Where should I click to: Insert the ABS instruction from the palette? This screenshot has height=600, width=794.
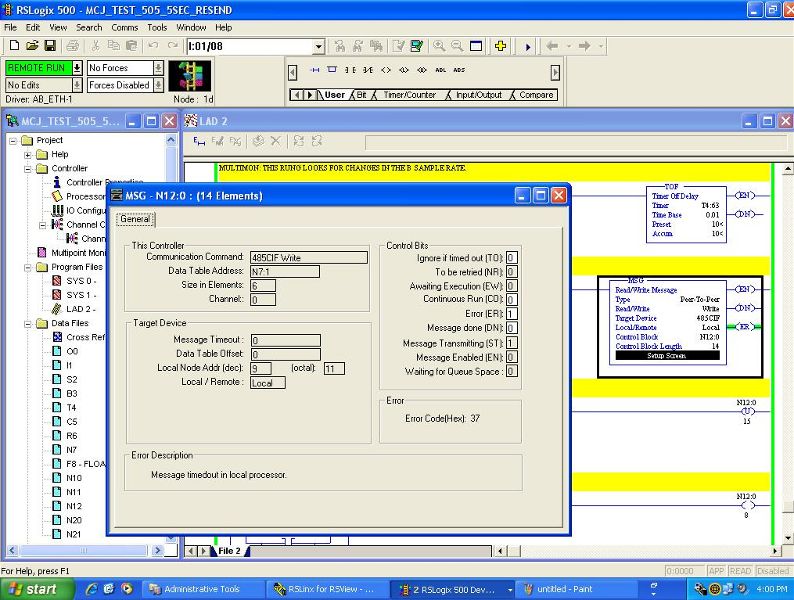[x=459, y=70]
